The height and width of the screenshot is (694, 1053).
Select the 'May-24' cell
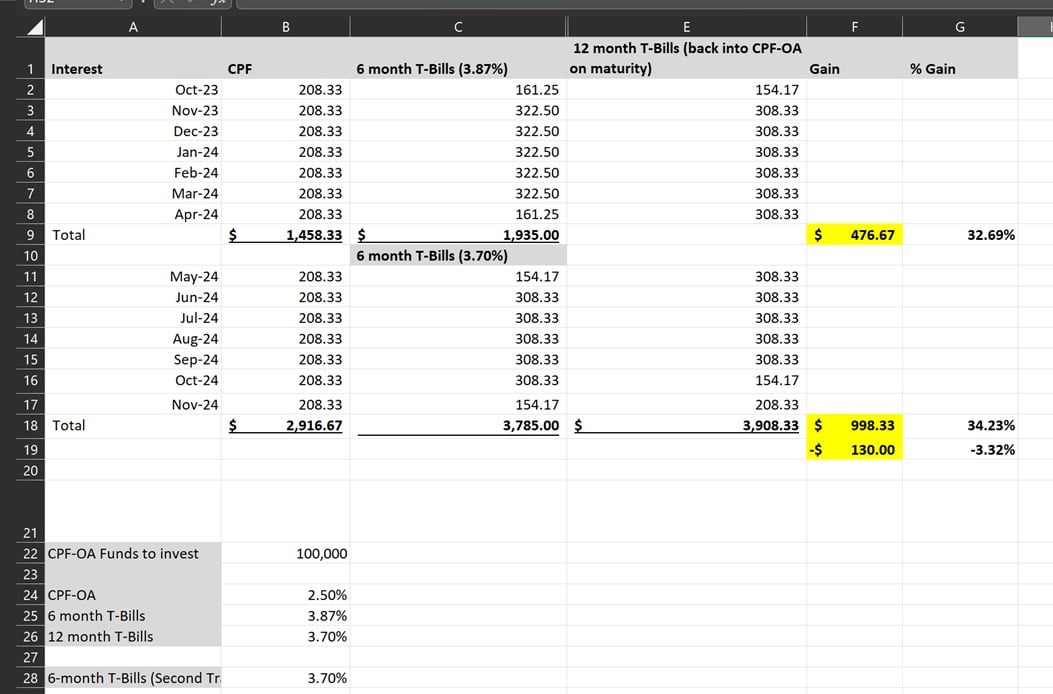click(x=133, y=277)
